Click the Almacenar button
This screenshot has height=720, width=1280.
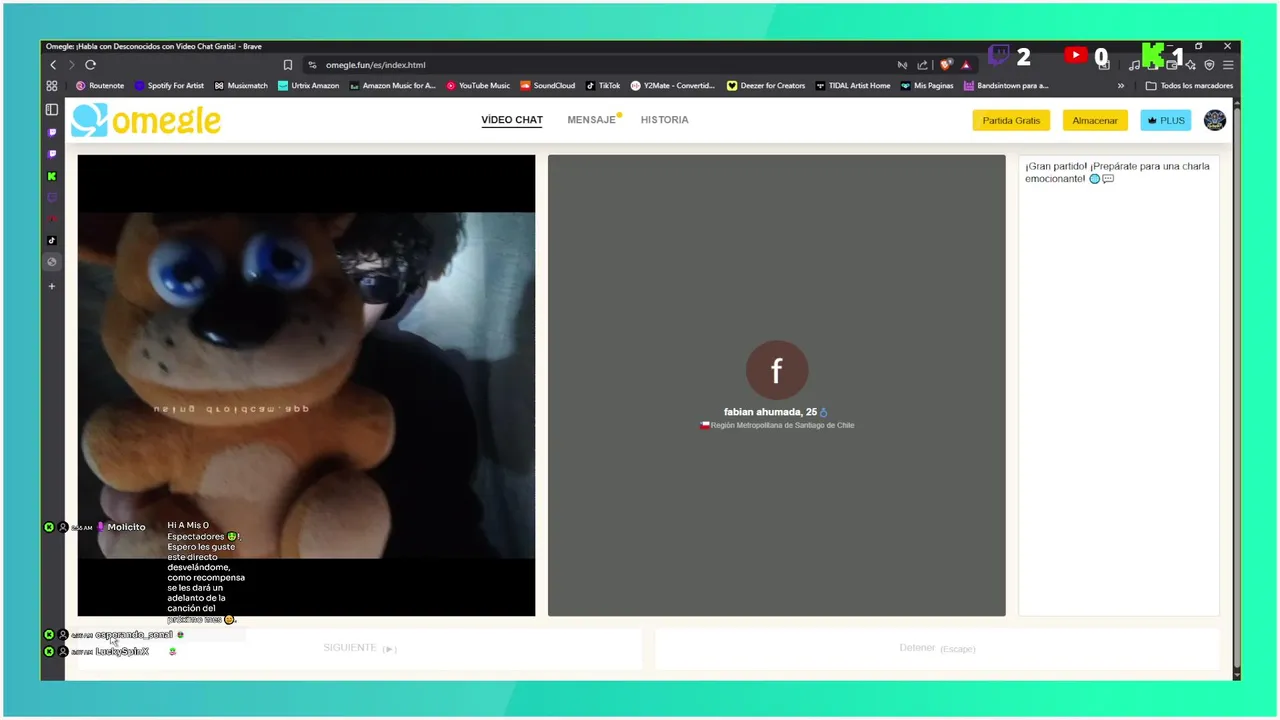1095,120
